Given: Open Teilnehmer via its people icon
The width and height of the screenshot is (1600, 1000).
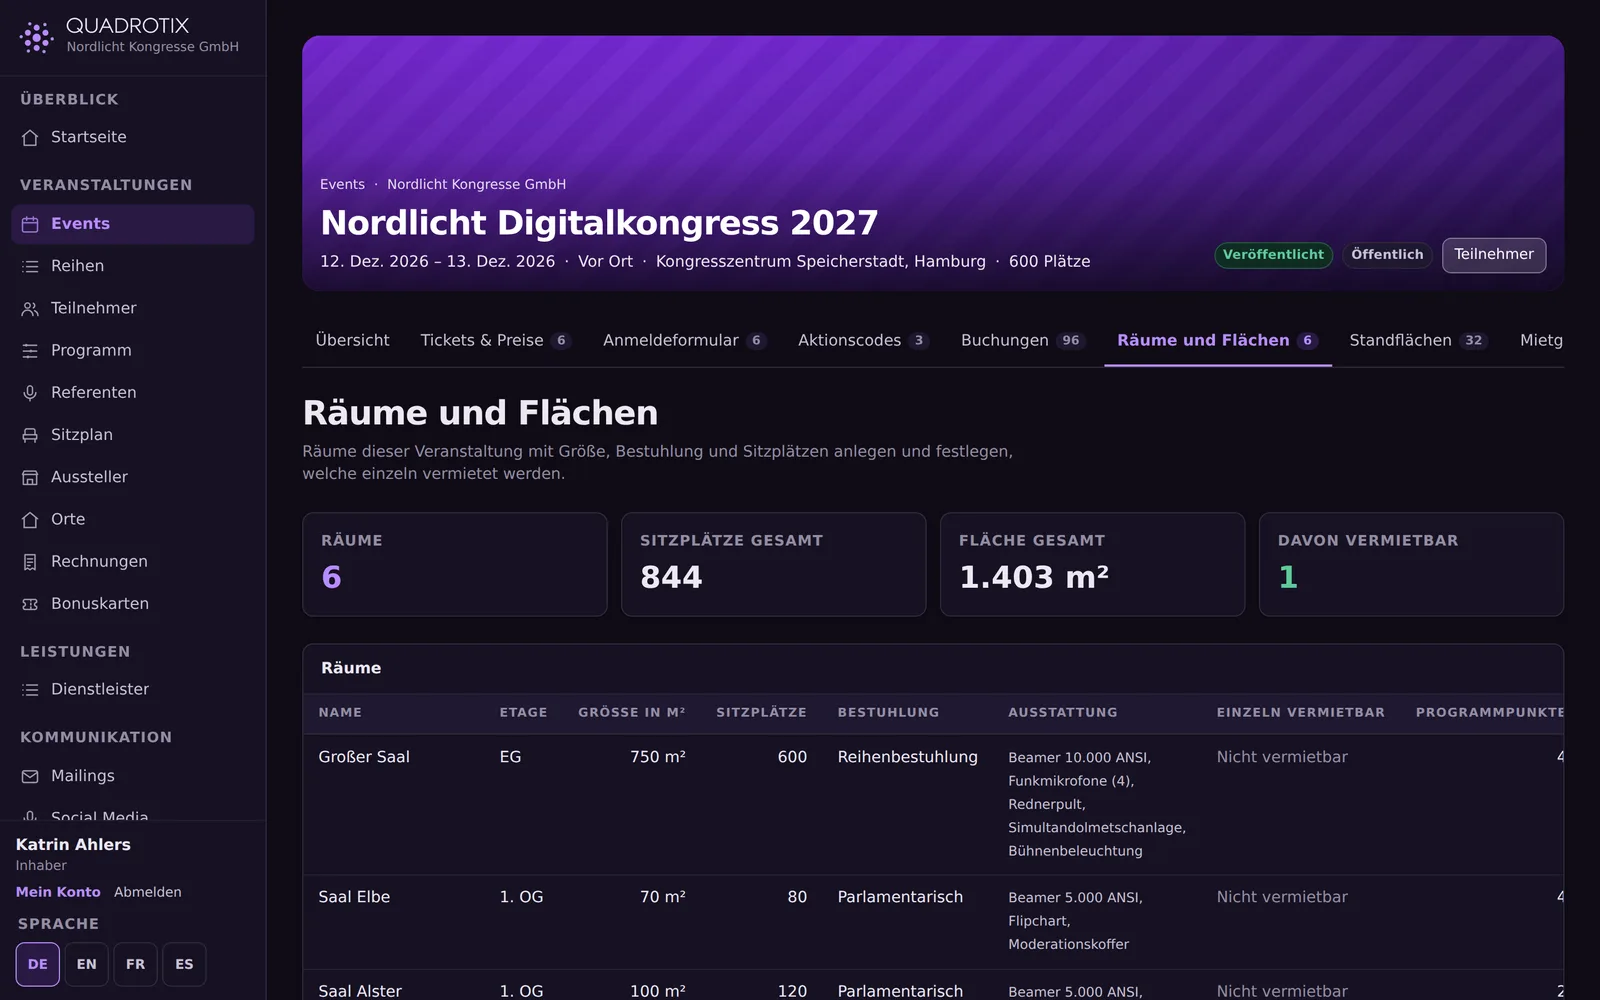Looking at the screenshot, I should coord(30,309).
